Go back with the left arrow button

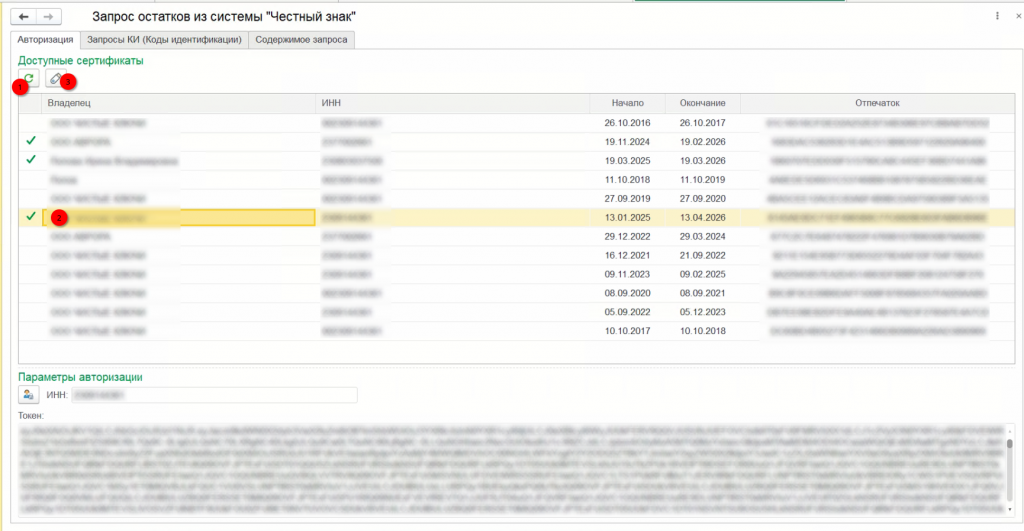(x=24, y=16)
